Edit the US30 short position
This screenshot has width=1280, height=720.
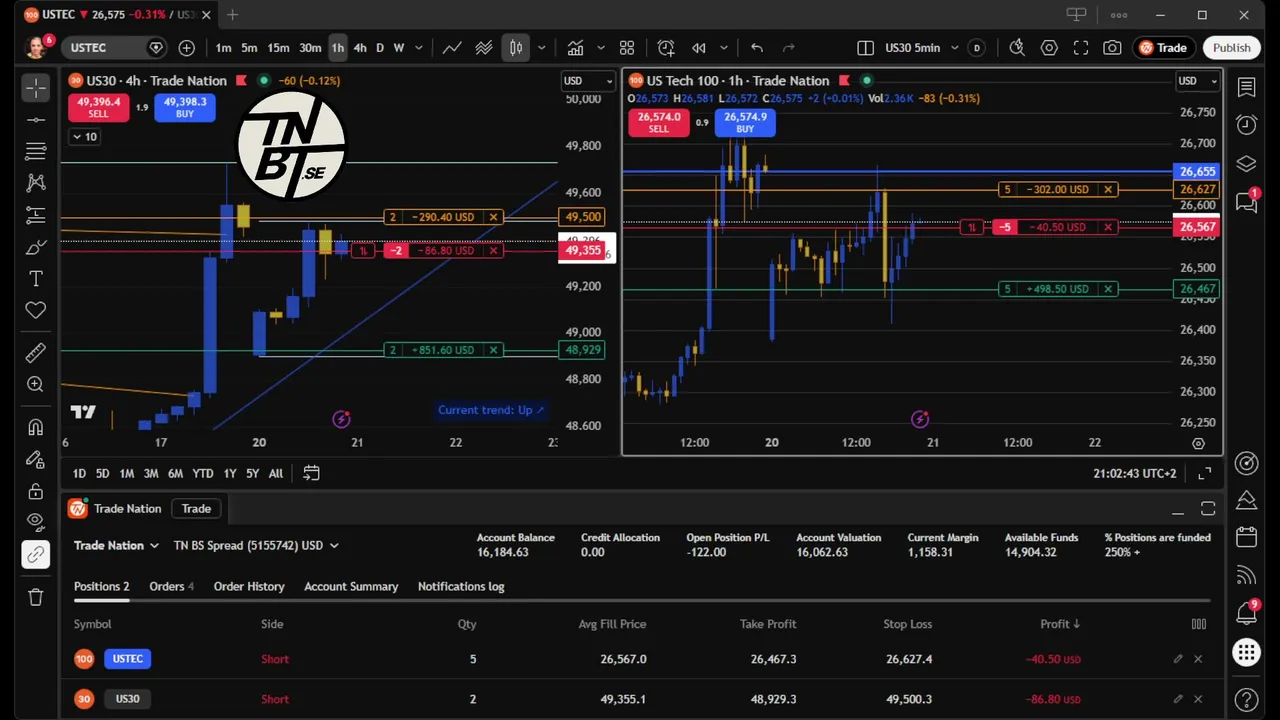1178,699
